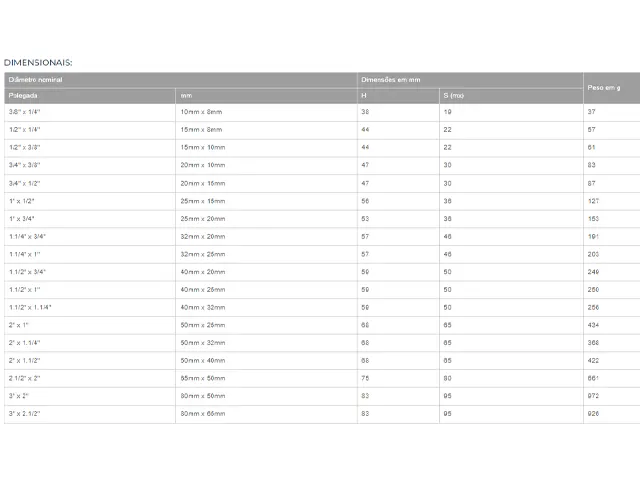Click the 50mm x 40mm cell
The width and height of the screenshot is (640, 480).
267,361
